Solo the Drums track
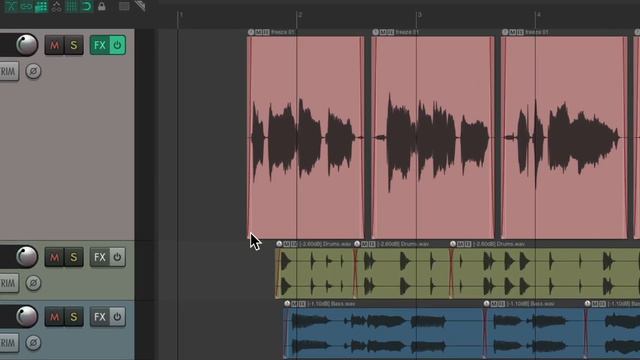 point(74,257)
